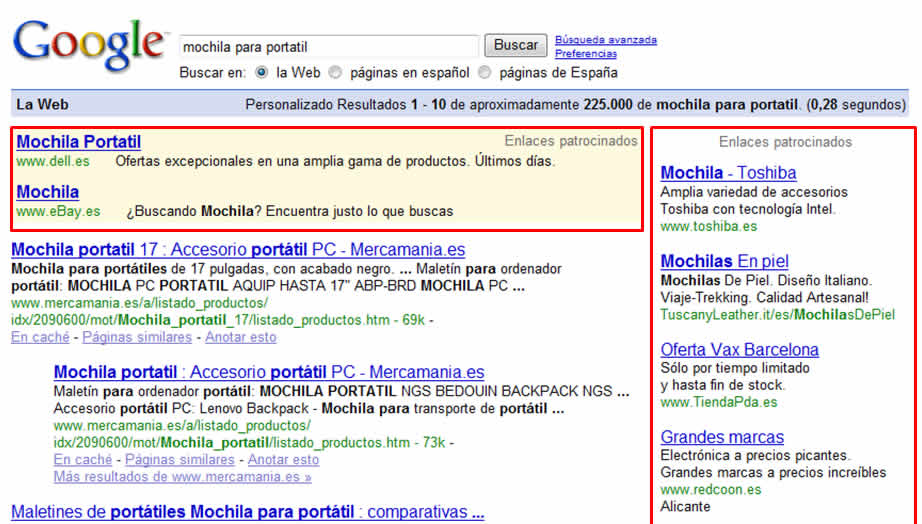Open the Mochila eBay sponsored link
Image resolution: width=922 pixels, height=524 pixels.
[x=48, y=192]
